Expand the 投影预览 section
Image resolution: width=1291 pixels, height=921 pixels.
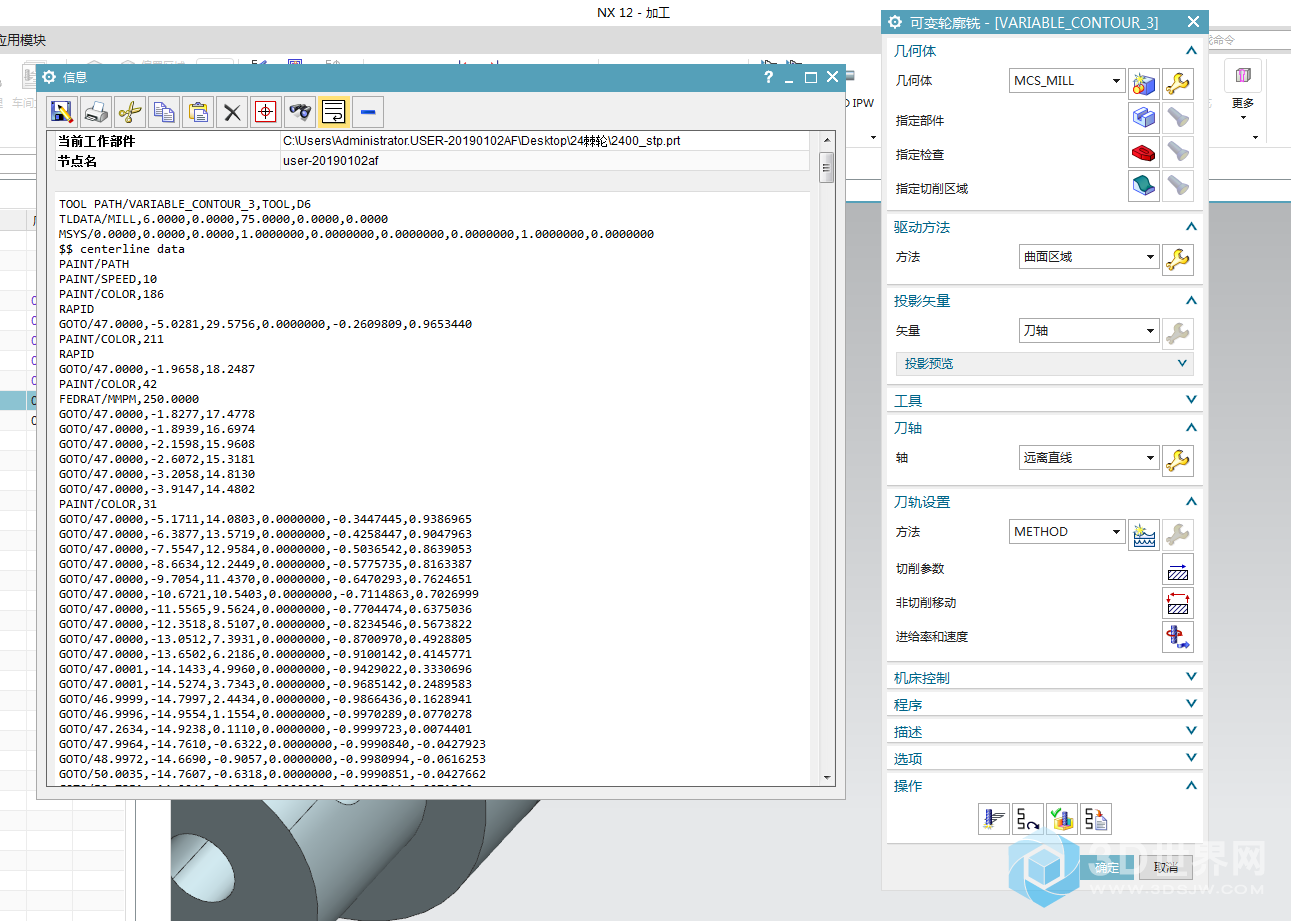[1044, 364]
